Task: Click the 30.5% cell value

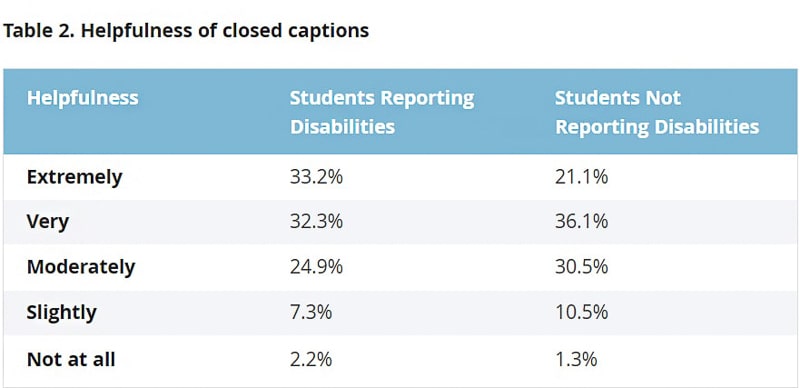Action: 582,266
